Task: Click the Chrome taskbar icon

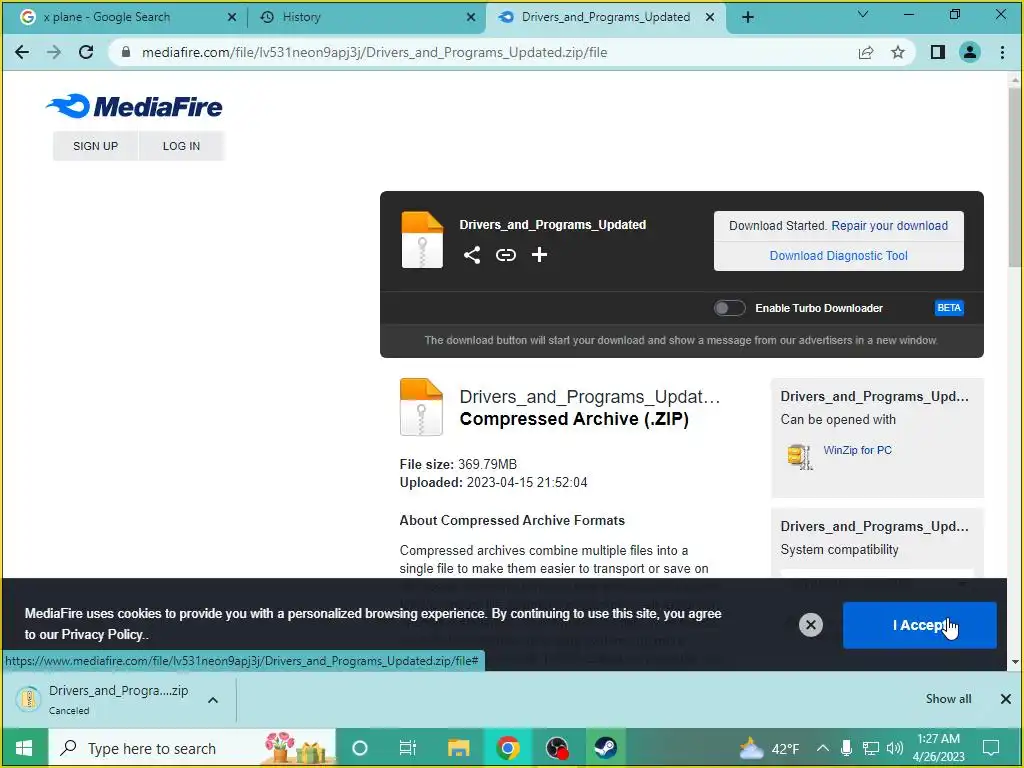Action: click(x=507, y=748)
